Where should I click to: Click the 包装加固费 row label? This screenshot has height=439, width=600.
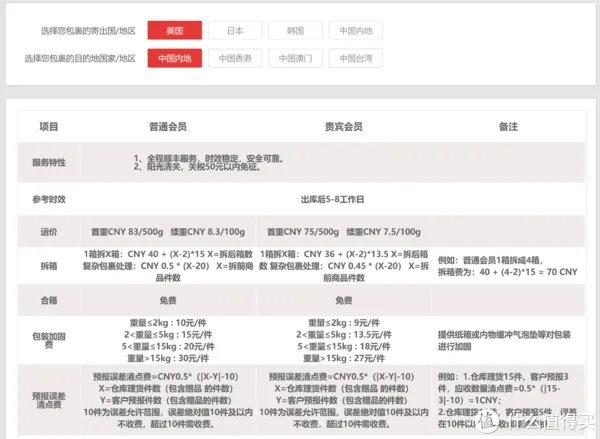coord(49,341)
